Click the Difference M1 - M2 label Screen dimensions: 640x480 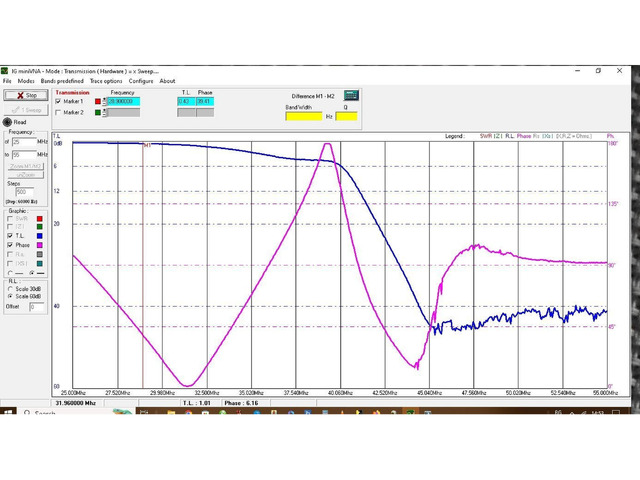[313, 96]
